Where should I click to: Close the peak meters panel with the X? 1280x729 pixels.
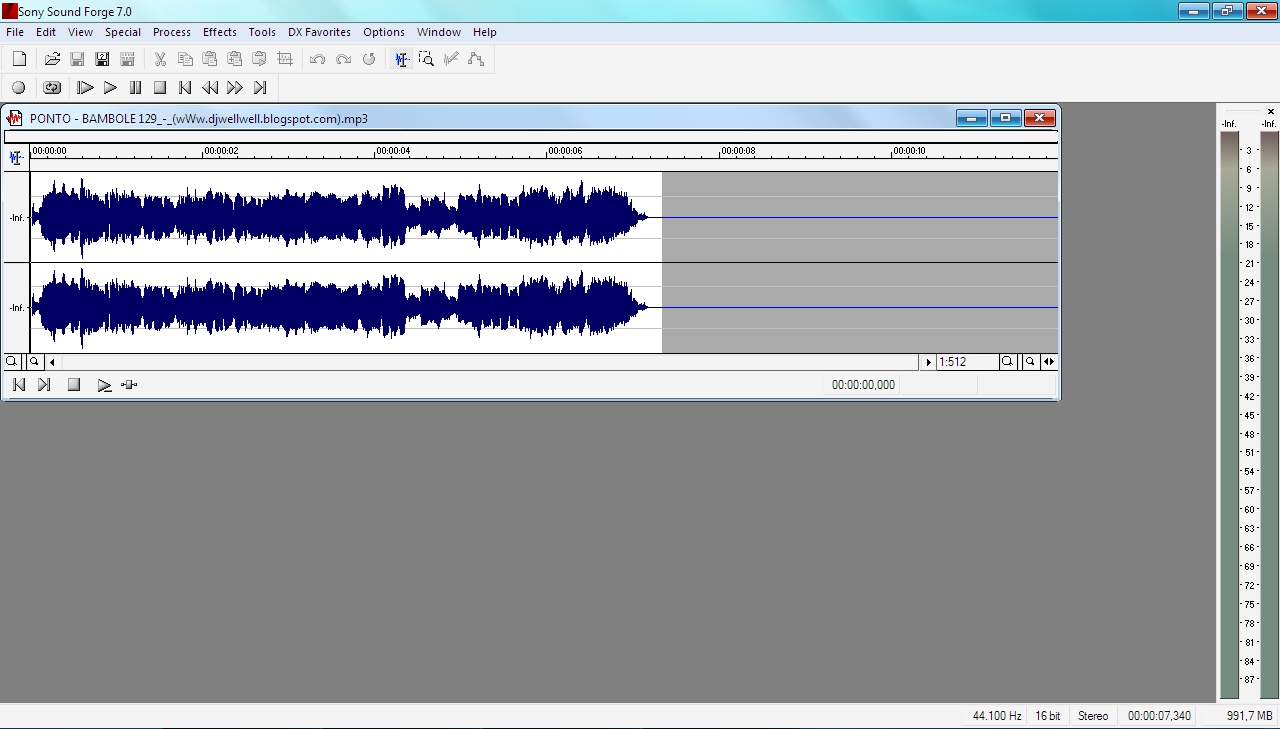point(1271,111)
